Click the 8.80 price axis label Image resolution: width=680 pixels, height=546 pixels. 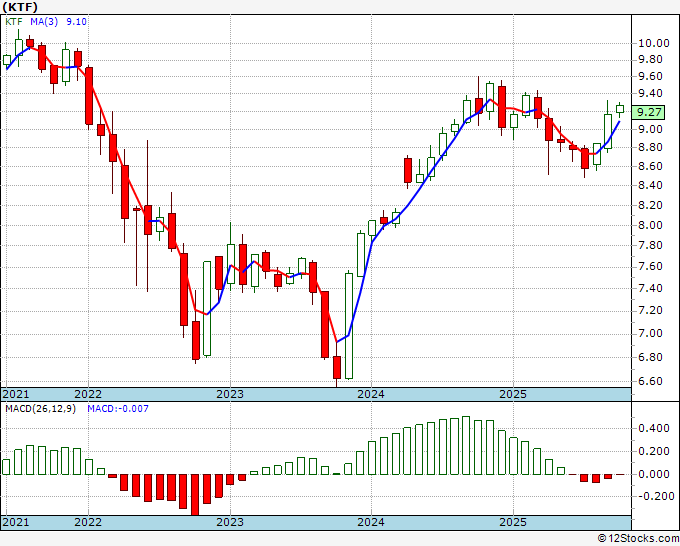(x=650, y=147)
